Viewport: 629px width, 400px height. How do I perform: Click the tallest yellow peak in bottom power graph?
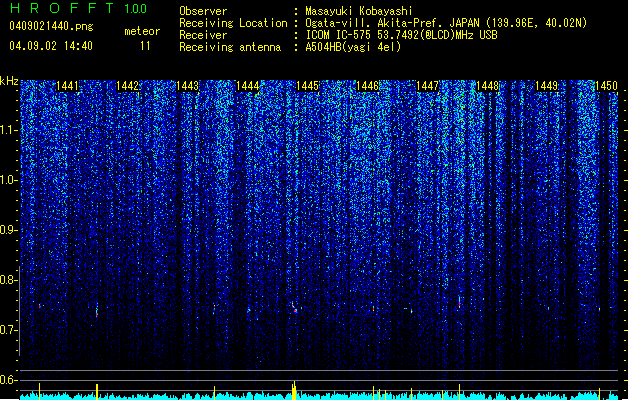pos(294,390)
